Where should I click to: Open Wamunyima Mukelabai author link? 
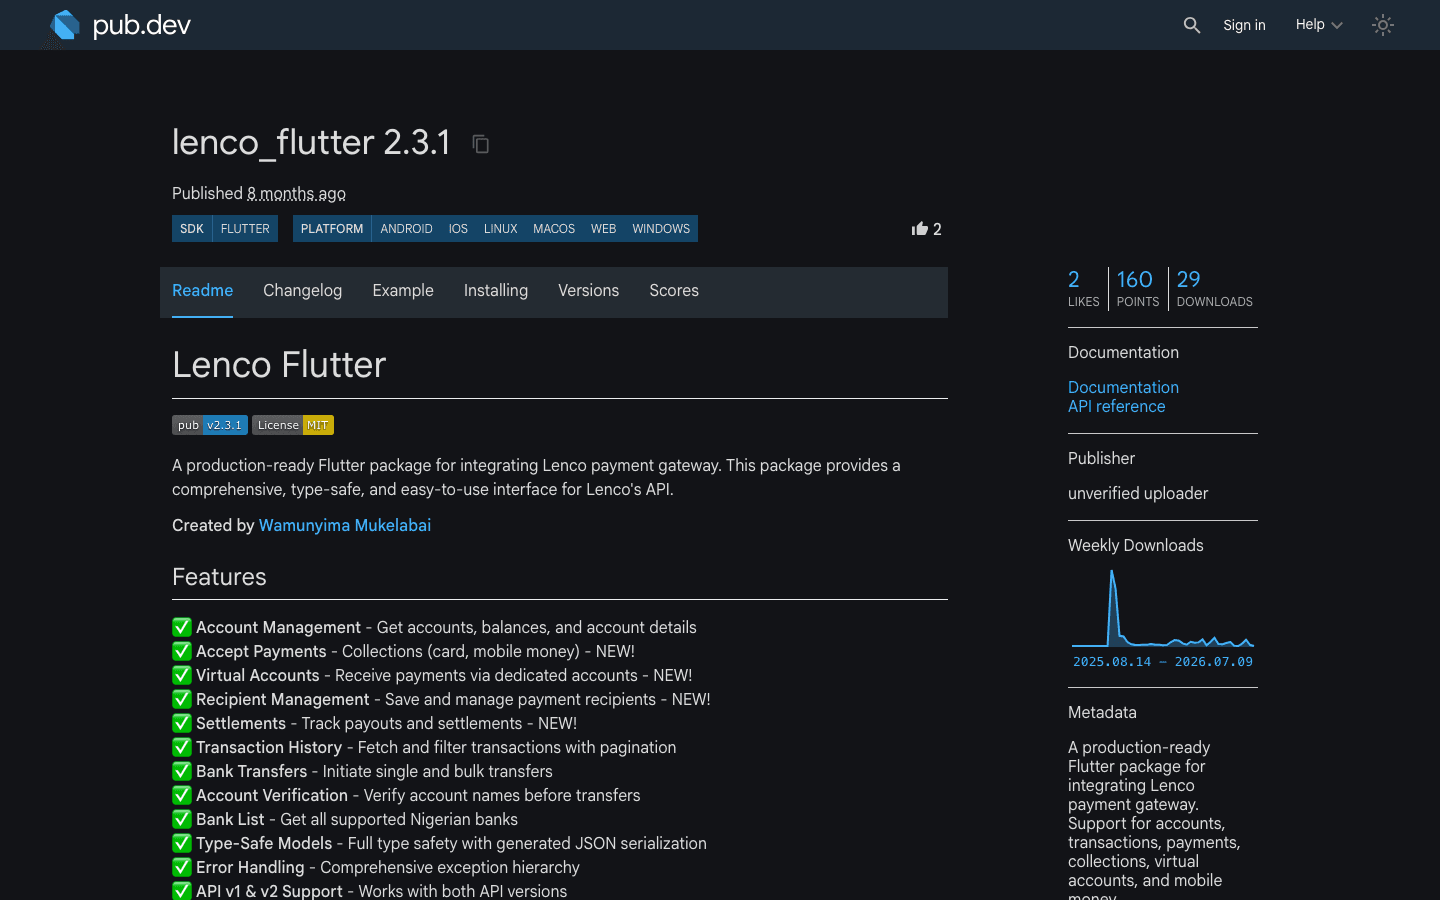[345, 525]
